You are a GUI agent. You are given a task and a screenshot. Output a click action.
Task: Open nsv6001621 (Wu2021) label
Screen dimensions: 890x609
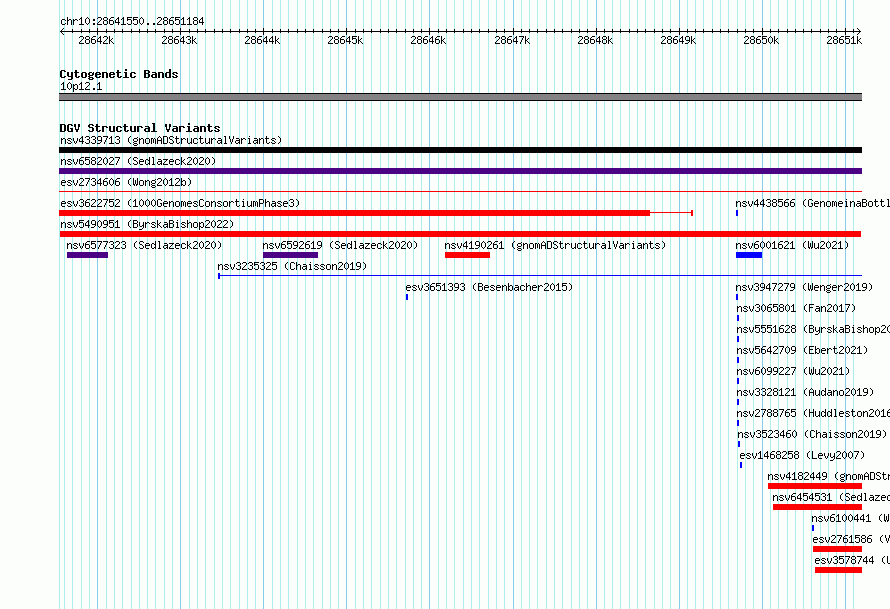(792, 245)
